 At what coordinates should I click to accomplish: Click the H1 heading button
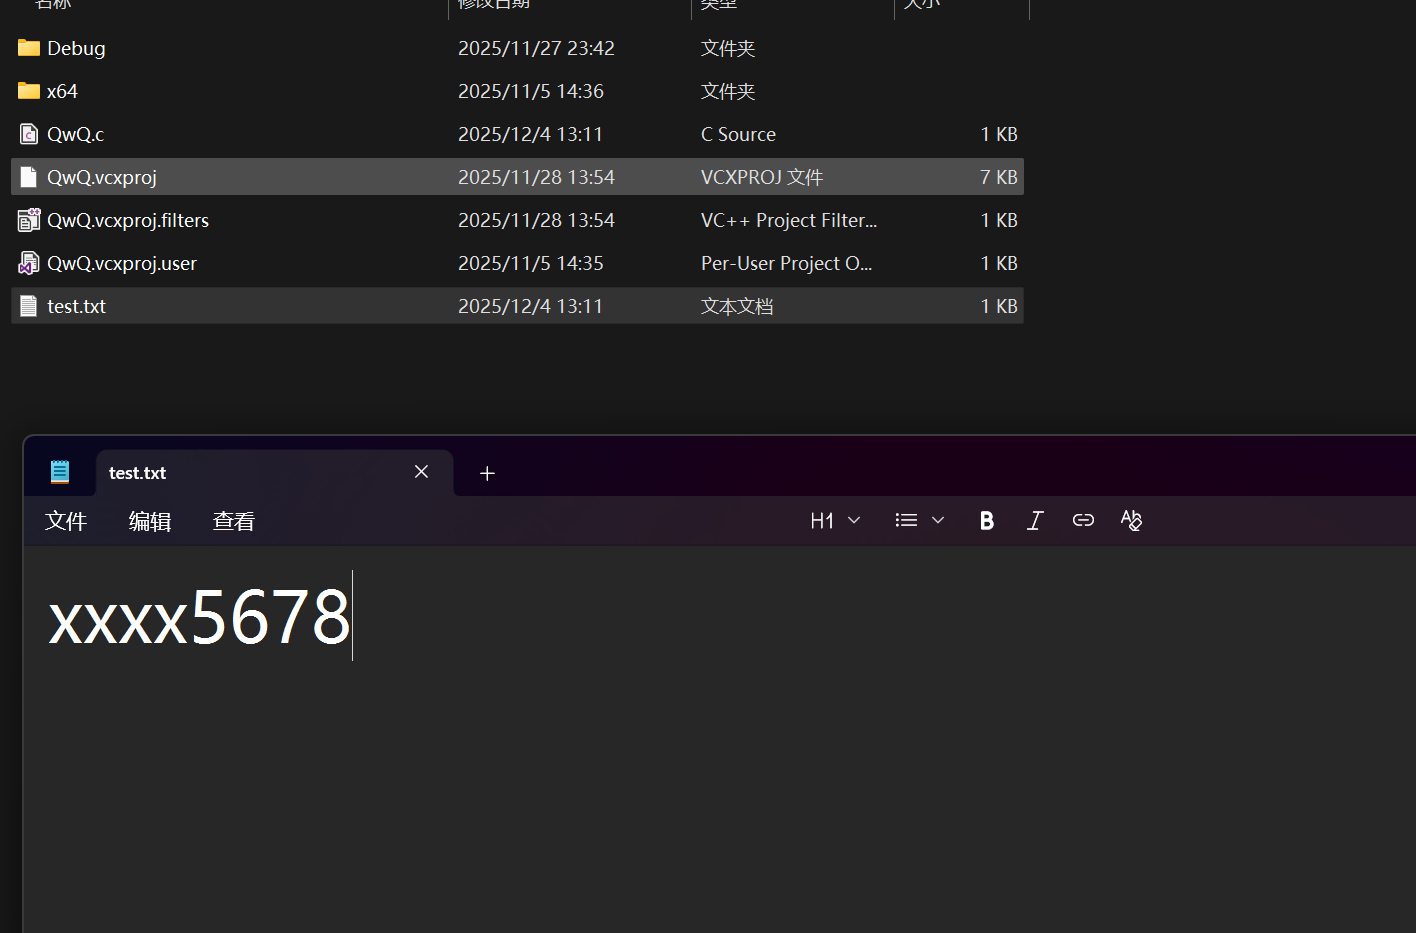[x=822, y=520]
